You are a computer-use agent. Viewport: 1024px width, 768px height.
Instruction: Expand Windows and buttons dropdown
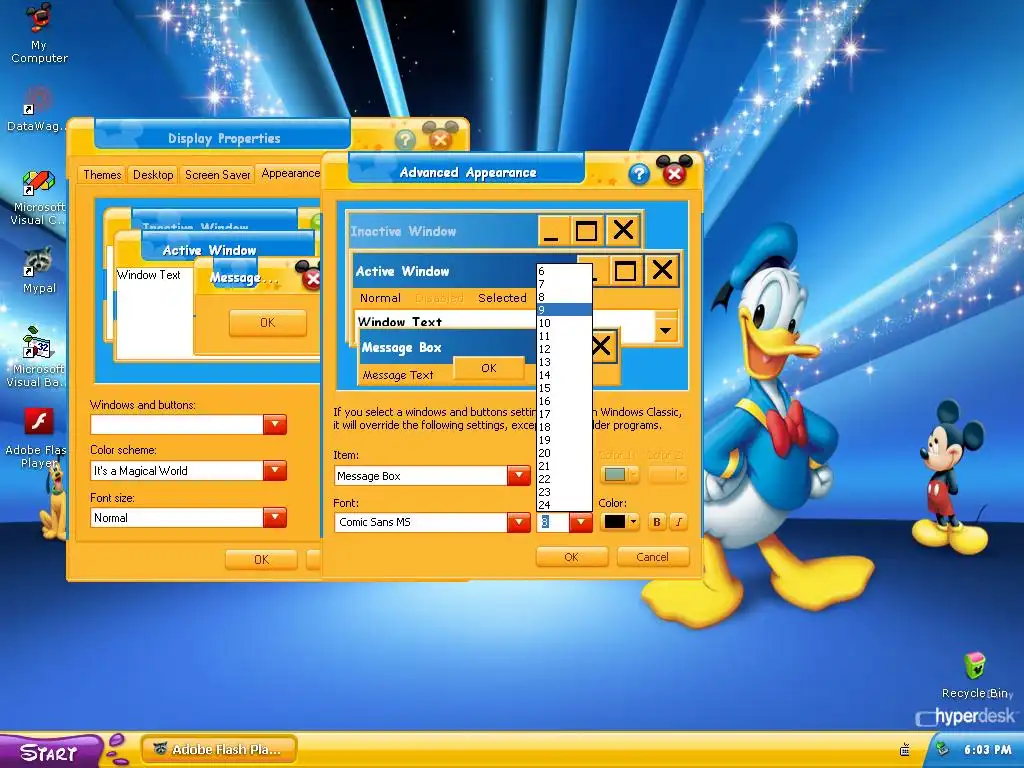pos(275,424)
